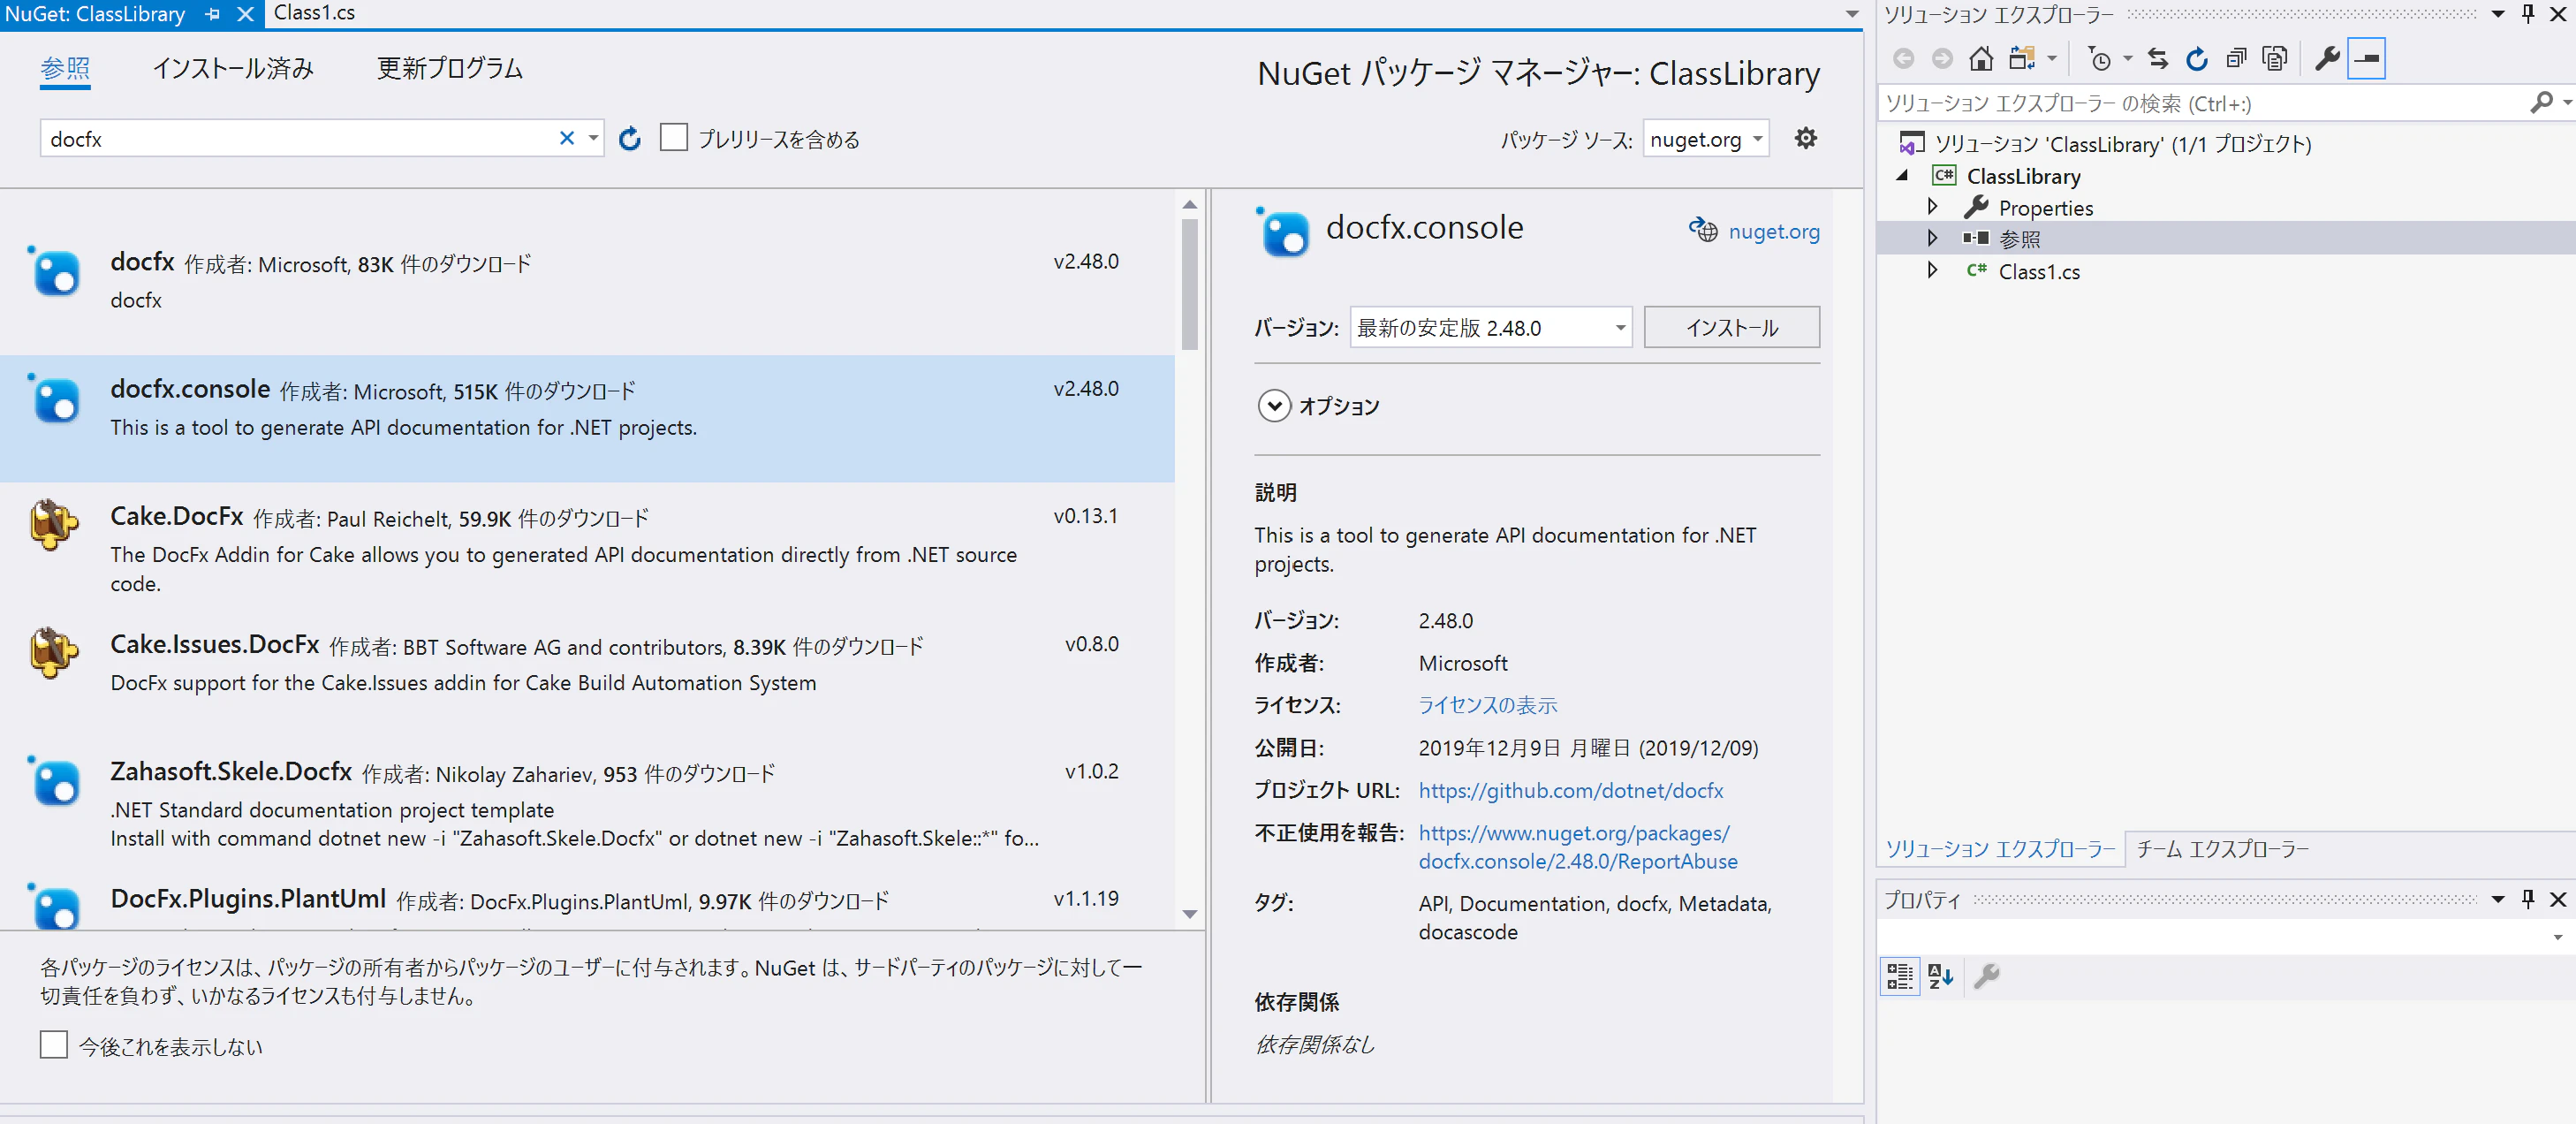Open the ReportAbuse link for docfx.console
Screen dimensions: 2576x1124
coord(1577,846)
